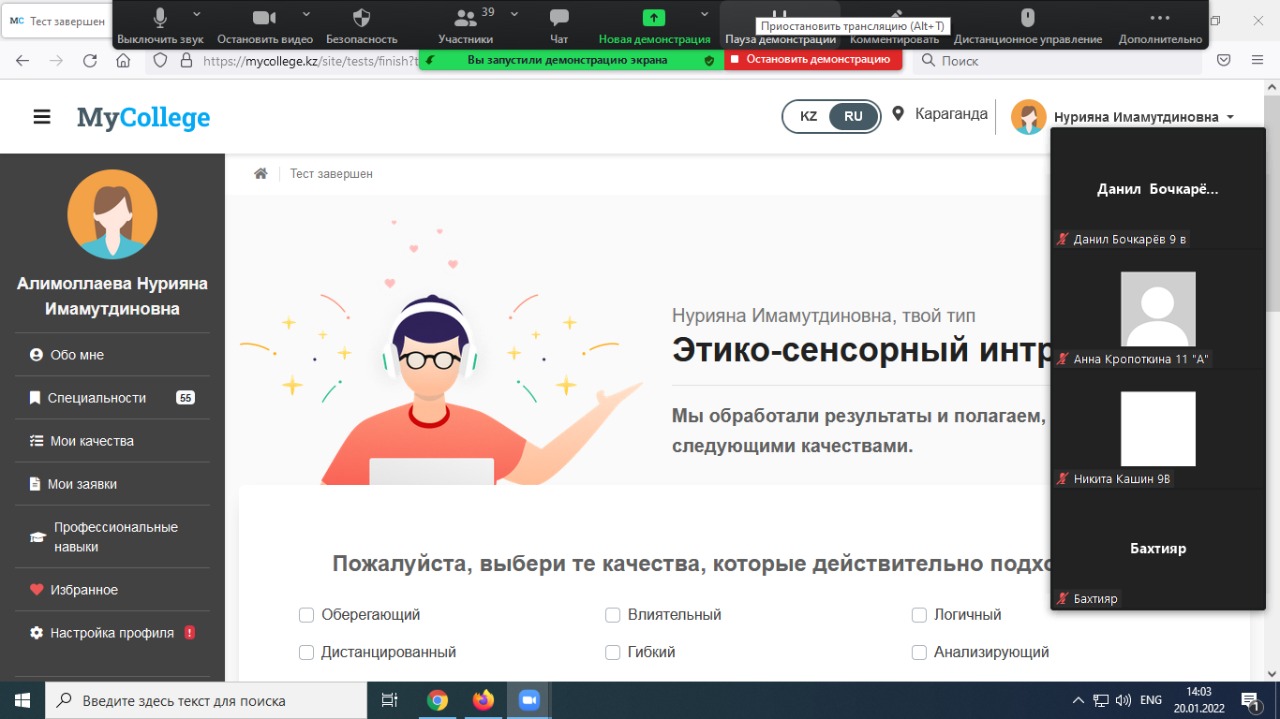Click the red Остановить демонстрацию button
This screenshot has width=1280, height=719.
[x=813, y=60]
